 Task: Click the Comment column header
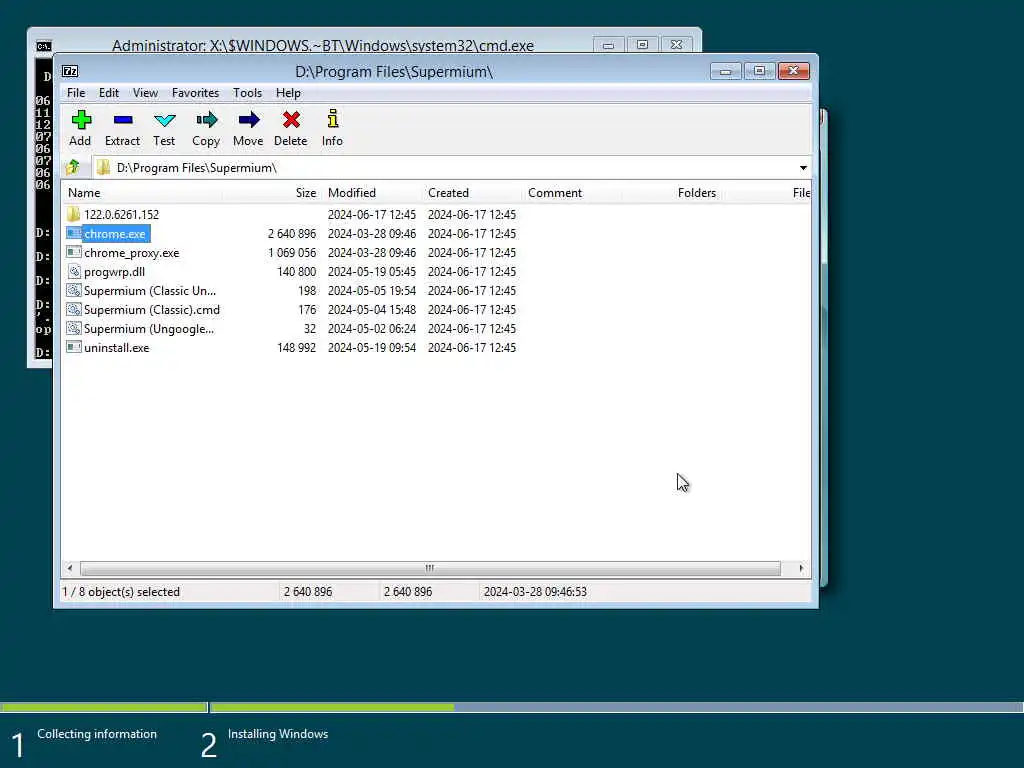coord(573,193)
